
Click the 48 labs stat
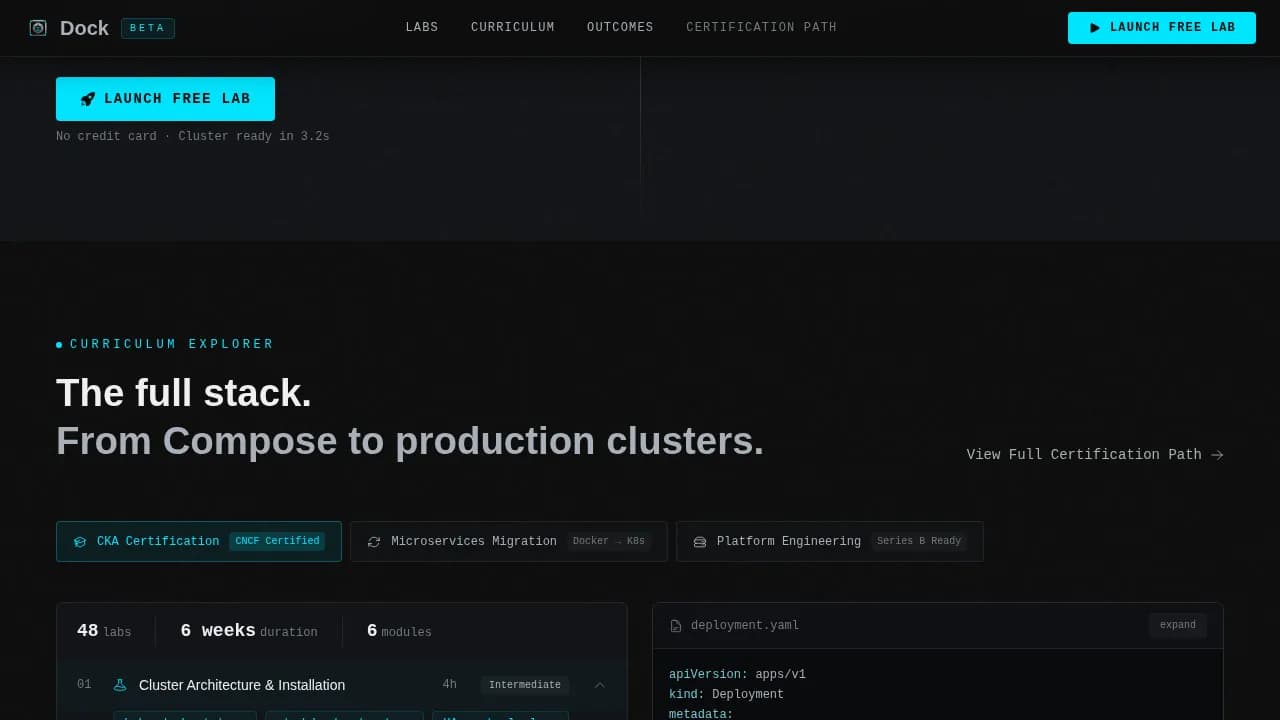point(104,631)
